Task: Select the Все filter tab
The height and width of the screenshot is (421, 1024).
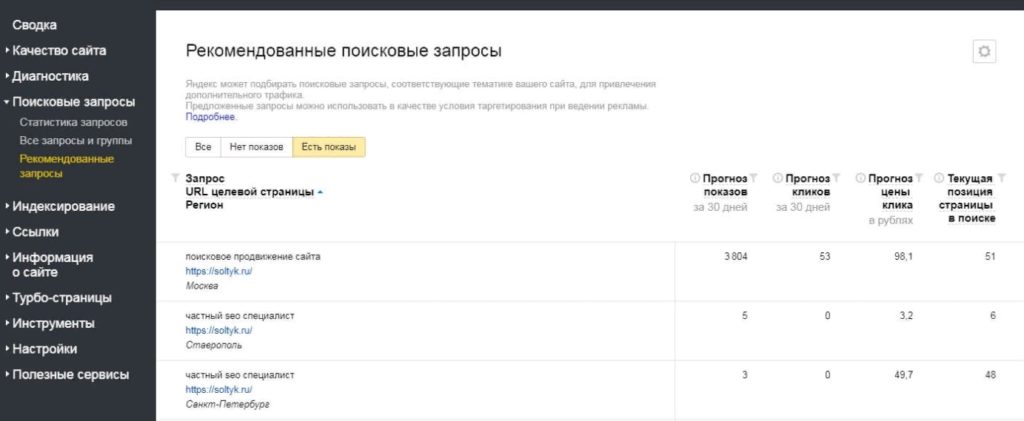Action: click(x=203, y=148)
